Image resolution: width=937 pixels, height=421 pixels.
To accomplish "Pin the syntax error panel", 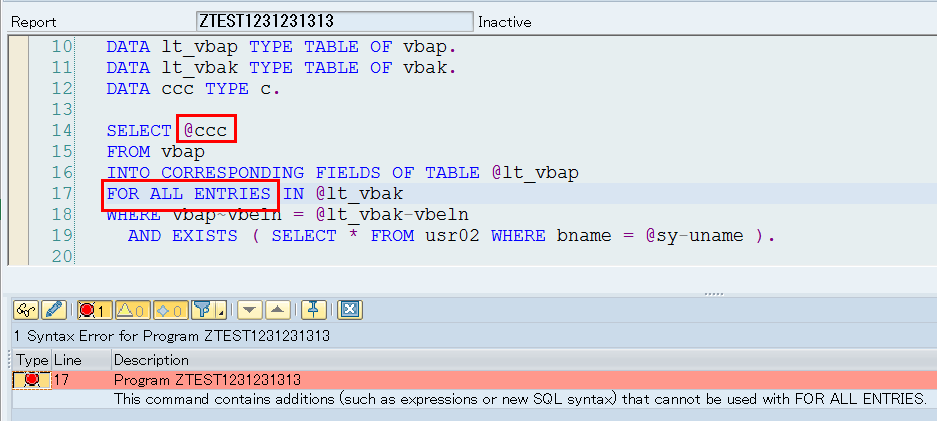I will 313,309.
